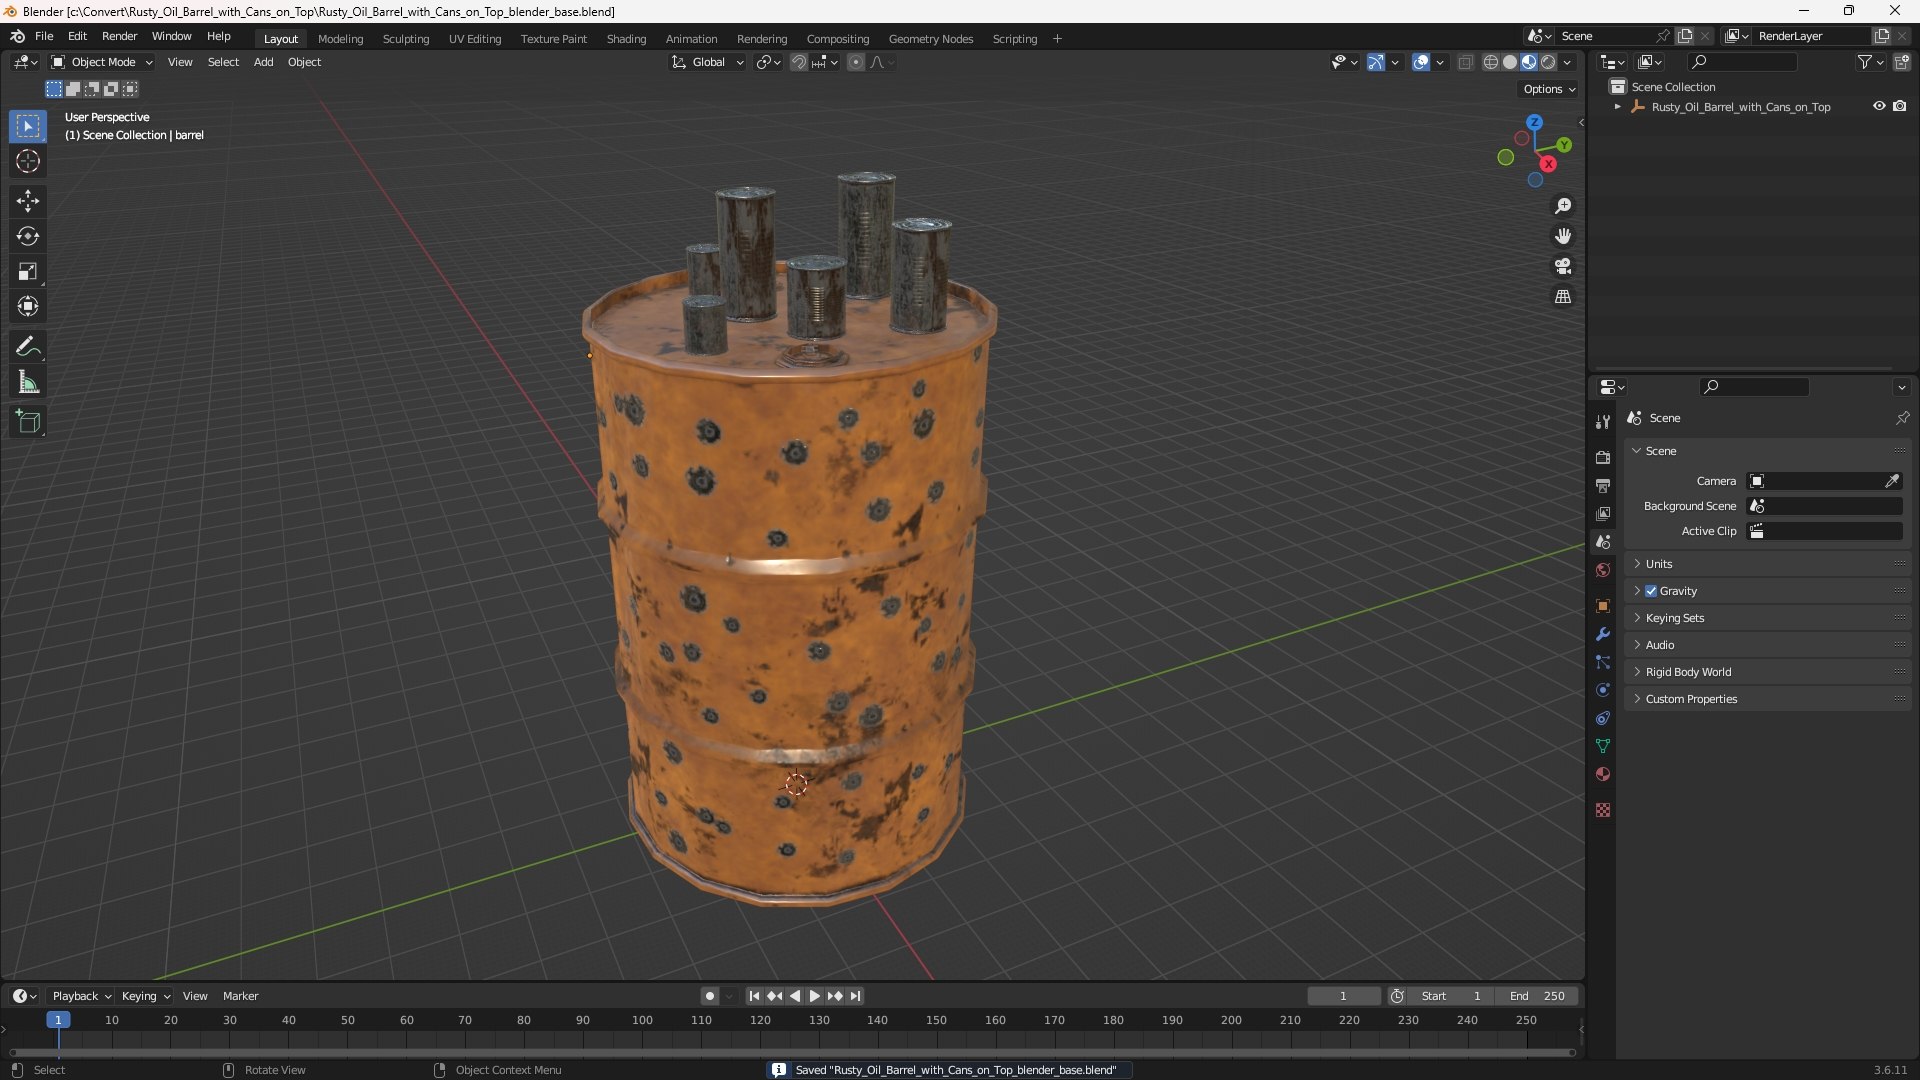Select the Cursor tool in the toolbar
The image size is (1920, 1080).
[x=28, y=161]
